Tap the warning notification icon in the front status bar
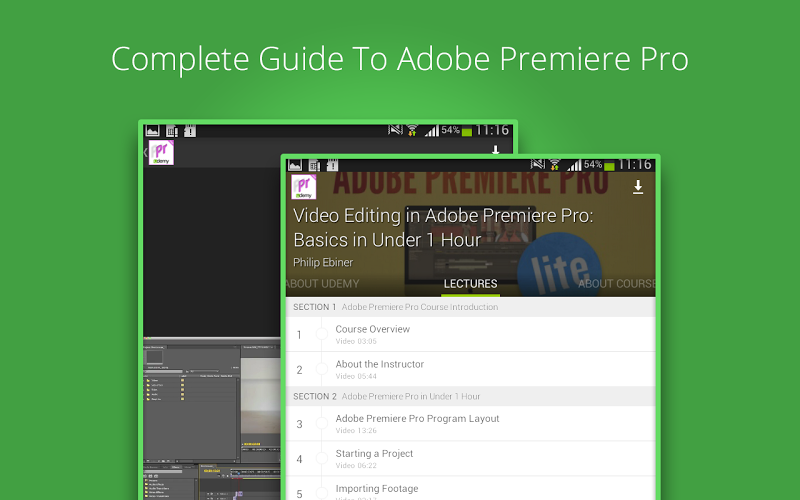Image resolution: width=800 pixels, height=500 pixels. [332, 165]
